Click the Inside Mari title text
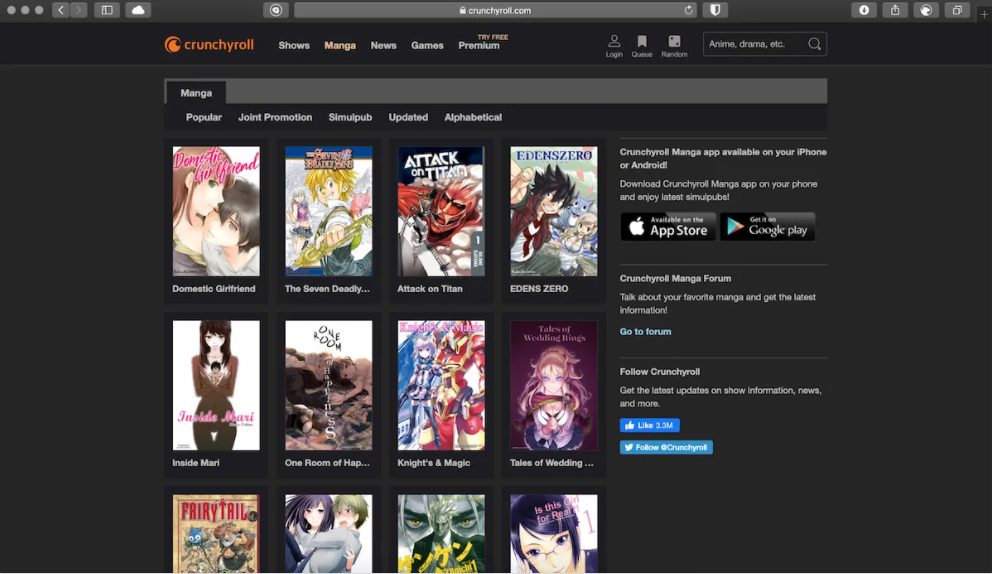992x574 pixels. click(x=195, y=463)
